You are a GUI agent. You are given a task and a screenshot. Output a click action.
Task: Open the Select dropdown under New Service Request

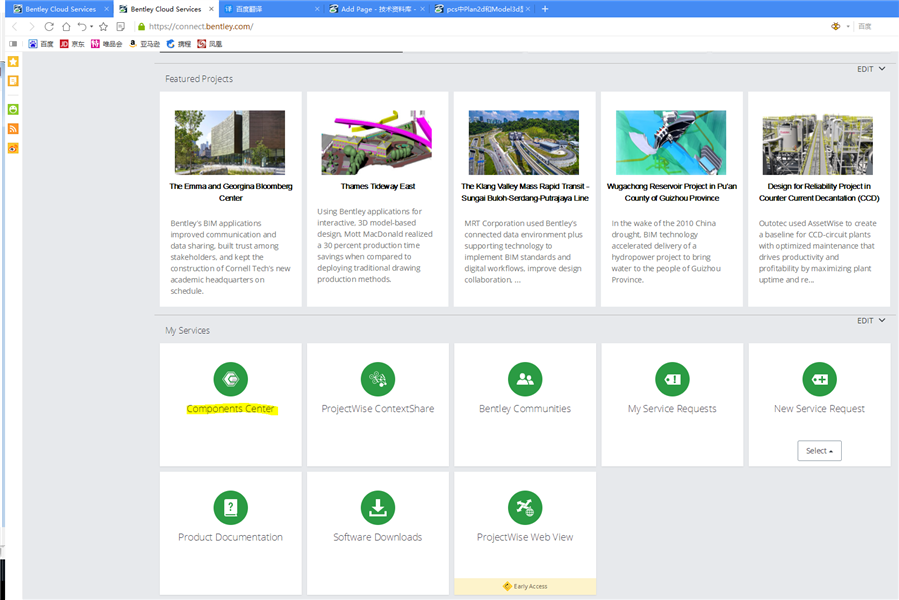click(x=819, y=451)
